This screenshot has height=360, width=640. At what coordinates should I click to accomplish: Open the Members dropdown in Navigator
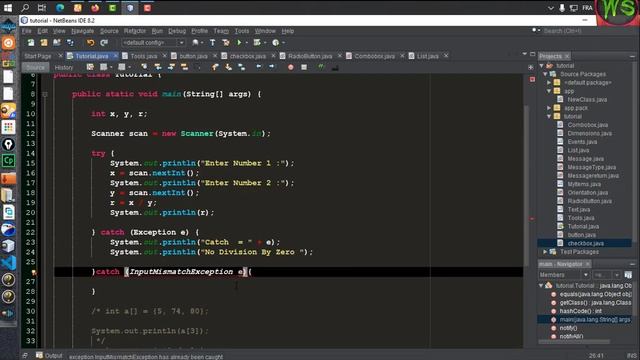(x=564, y=275)
